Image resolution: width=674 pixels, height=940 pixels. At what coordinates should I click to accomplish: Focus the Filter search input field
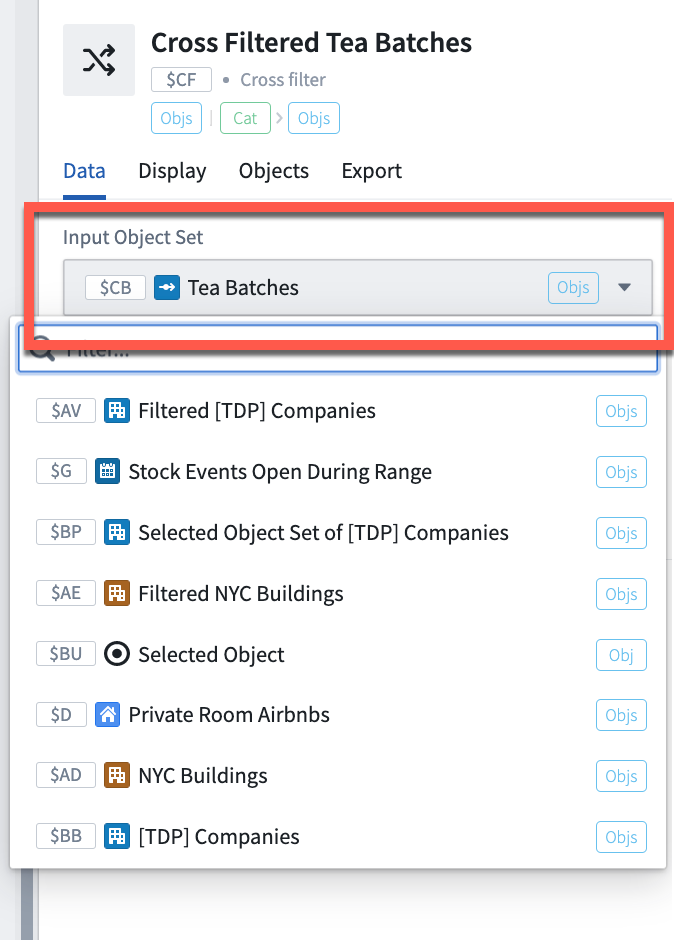338,349
